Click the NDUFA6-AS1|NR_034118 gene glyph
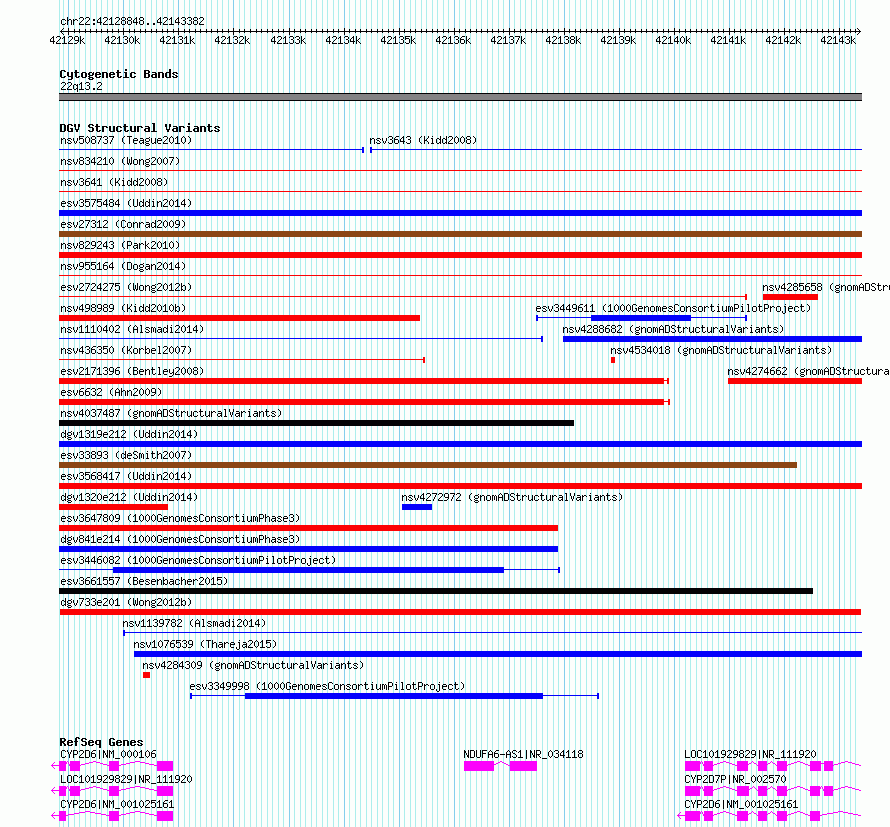 (500, 766)
